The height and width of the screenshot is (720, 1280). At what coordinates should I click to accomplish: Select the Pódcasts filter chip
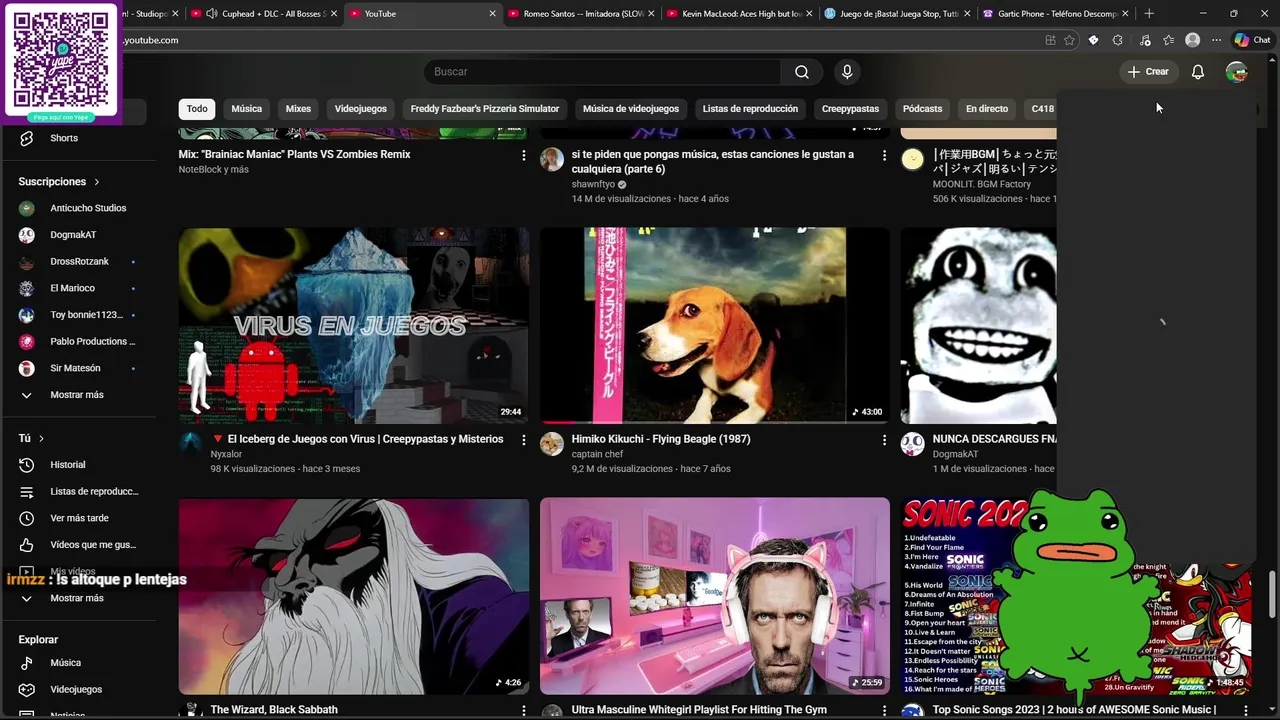(x=922, y=109)
